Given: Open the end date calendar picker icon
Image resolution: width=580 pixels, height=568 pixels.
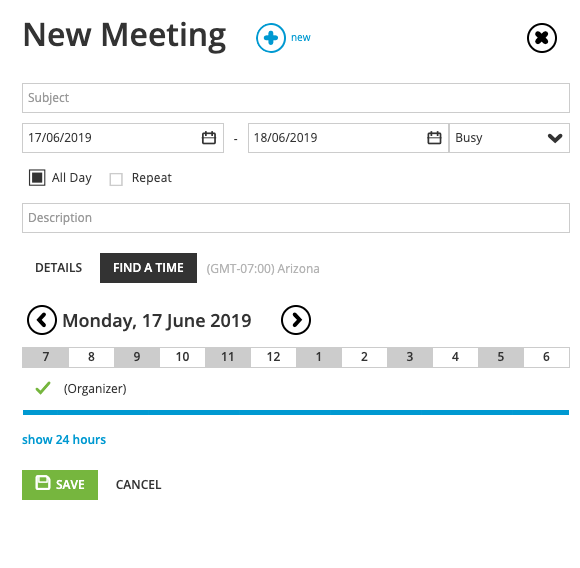Looking at the screenshot, I should pyautogui.click(x=434, y=138).
